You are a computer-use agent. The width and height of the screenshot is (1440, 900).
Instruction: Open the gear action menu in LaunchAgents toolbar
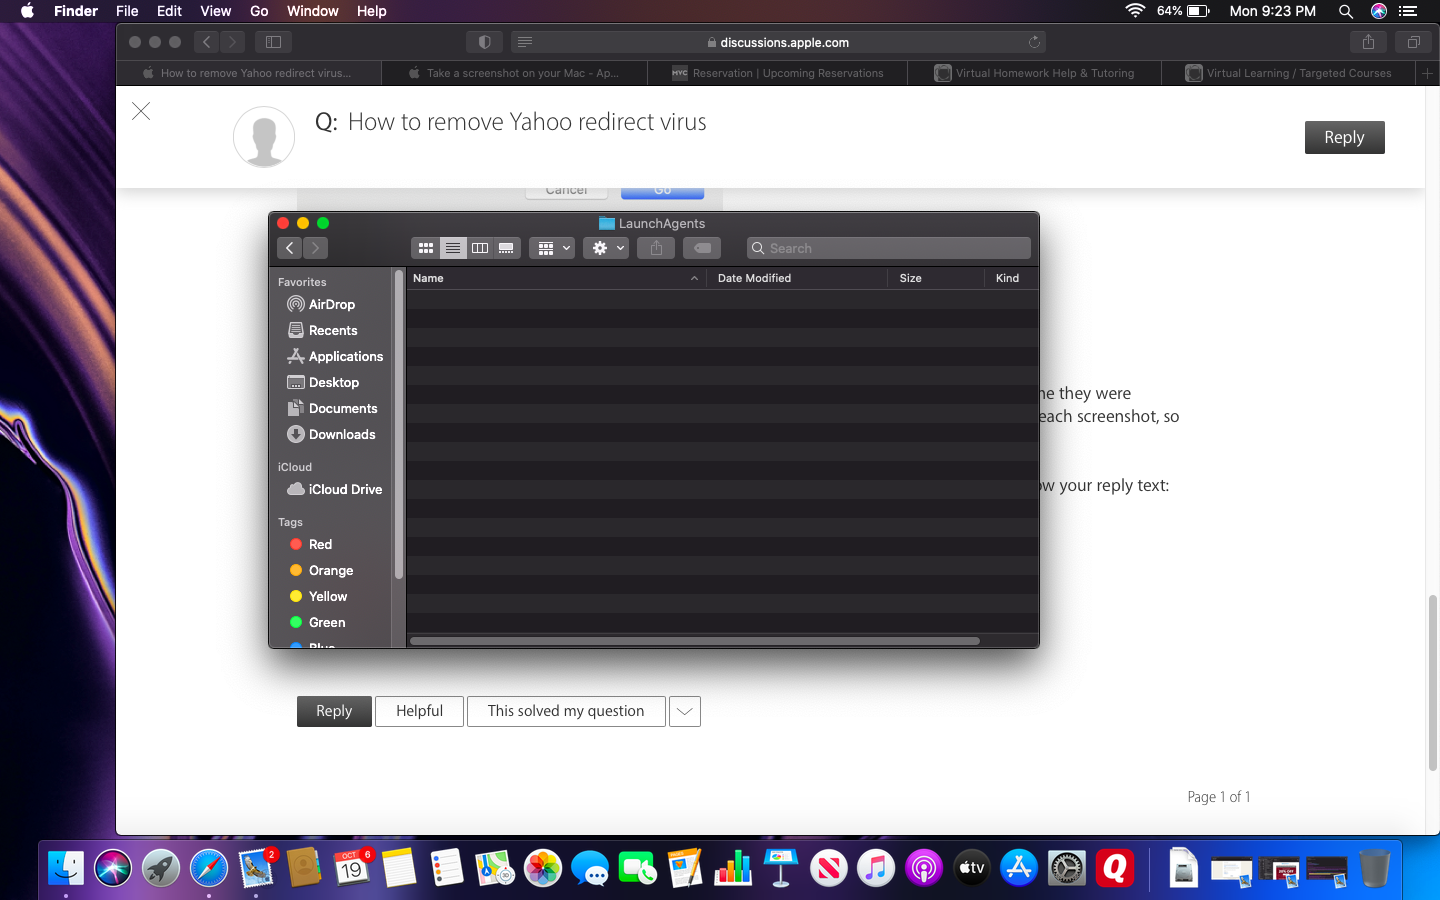point(608,248)
